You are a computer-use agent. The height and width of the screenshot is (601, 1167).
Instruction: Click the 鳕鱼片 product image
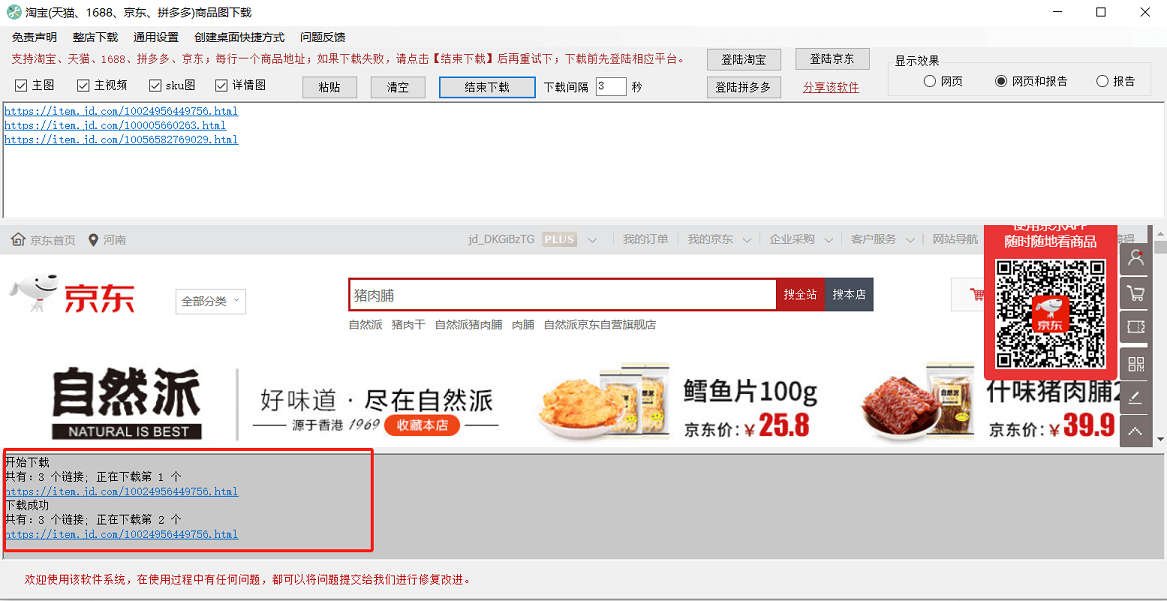pyautogui.click(x=604, y=402)
